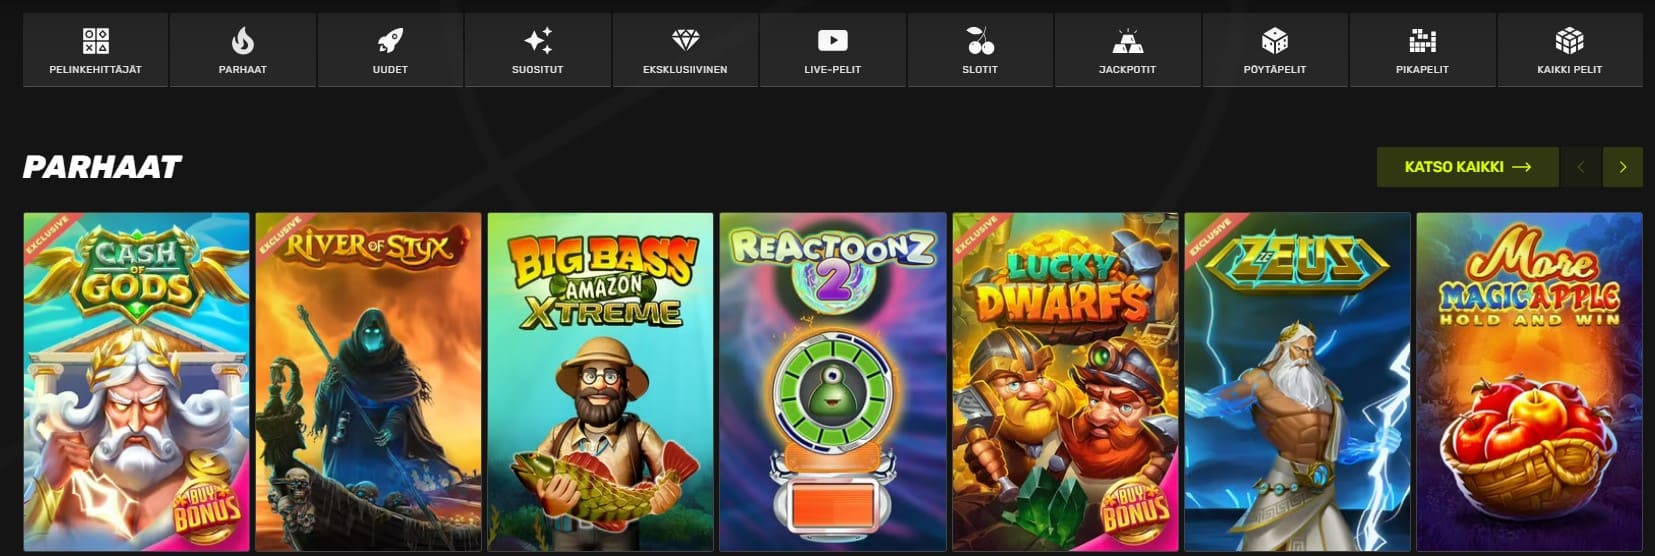This screenshot has width=1655, height=556.
Task: Open the Pöytäpelit category label
Action: click(x=1275, y=70)
